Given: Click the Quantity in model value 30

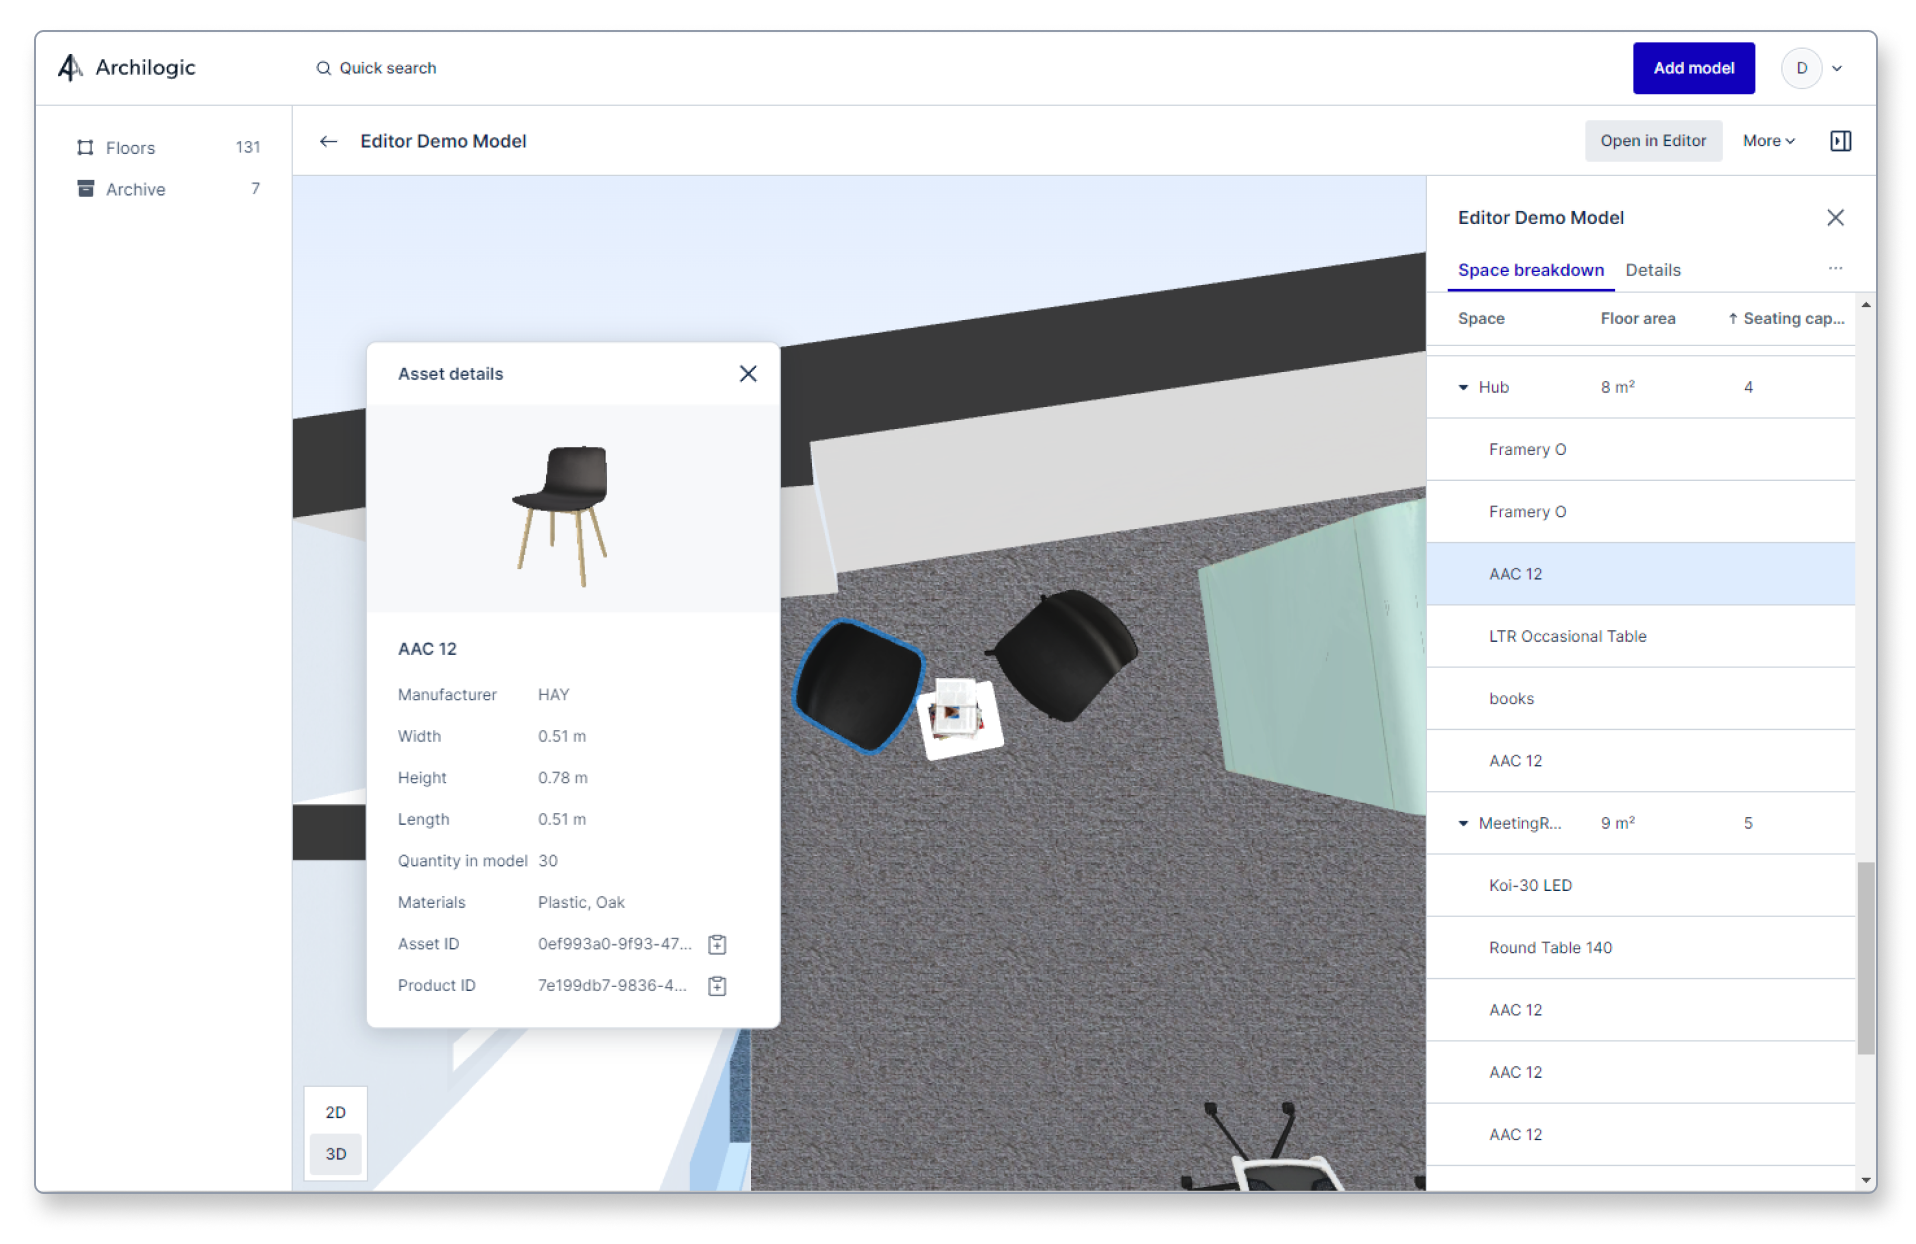Looking at the screenshot, I should point(548,861).
